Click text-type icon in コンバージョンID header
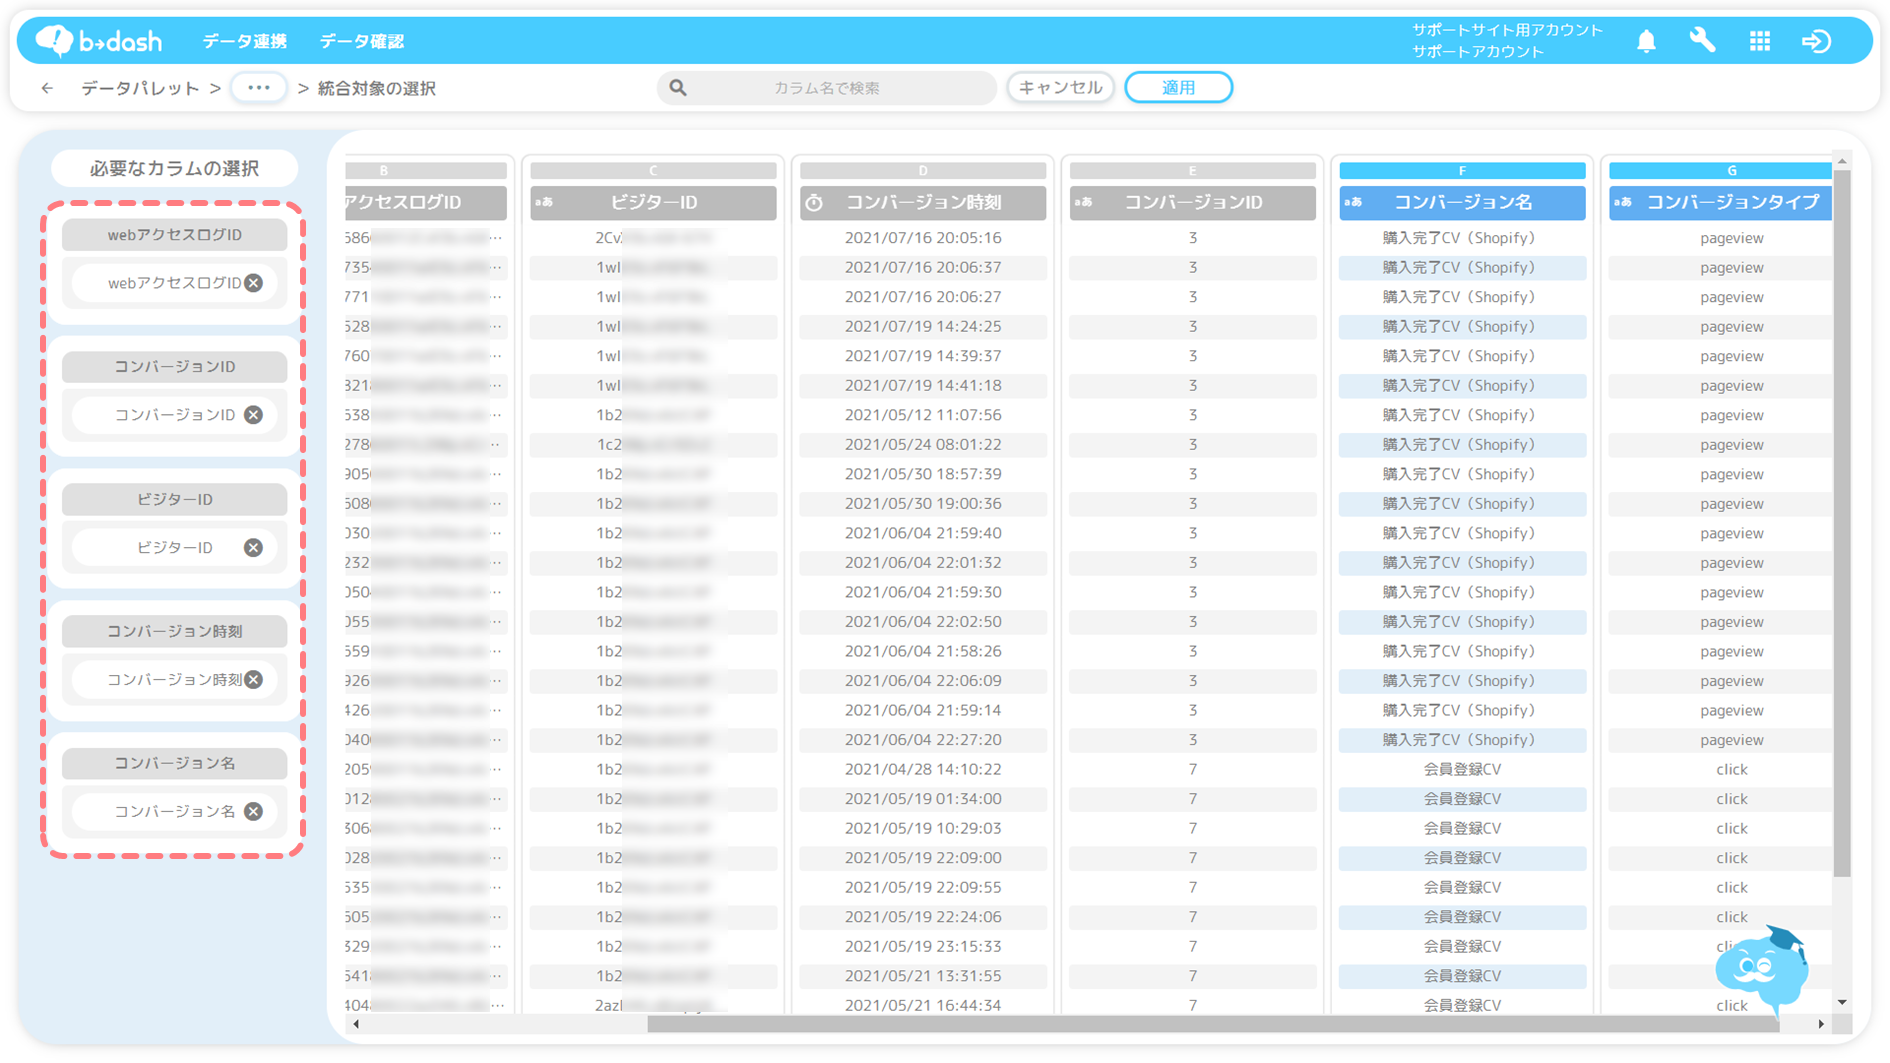 tap(1083, 202)
